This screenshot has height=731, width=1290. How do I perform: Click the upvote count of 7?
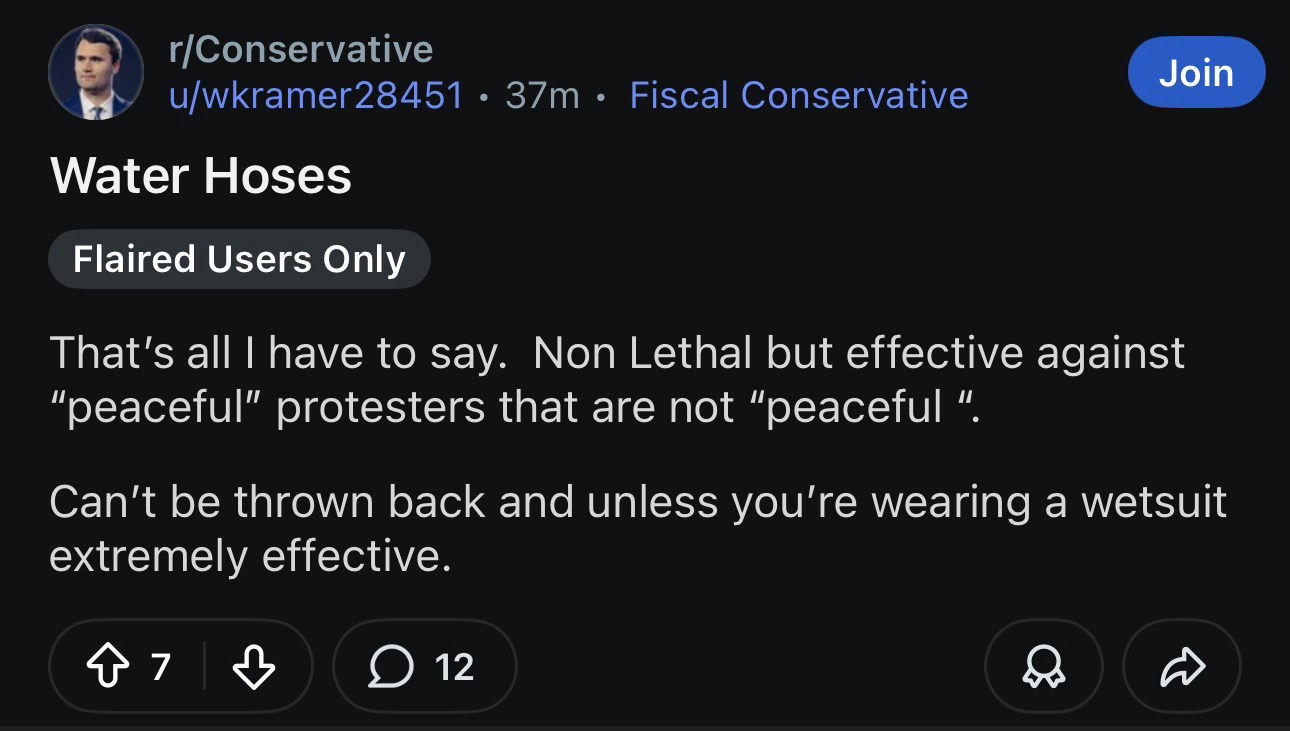coord(160,667)
